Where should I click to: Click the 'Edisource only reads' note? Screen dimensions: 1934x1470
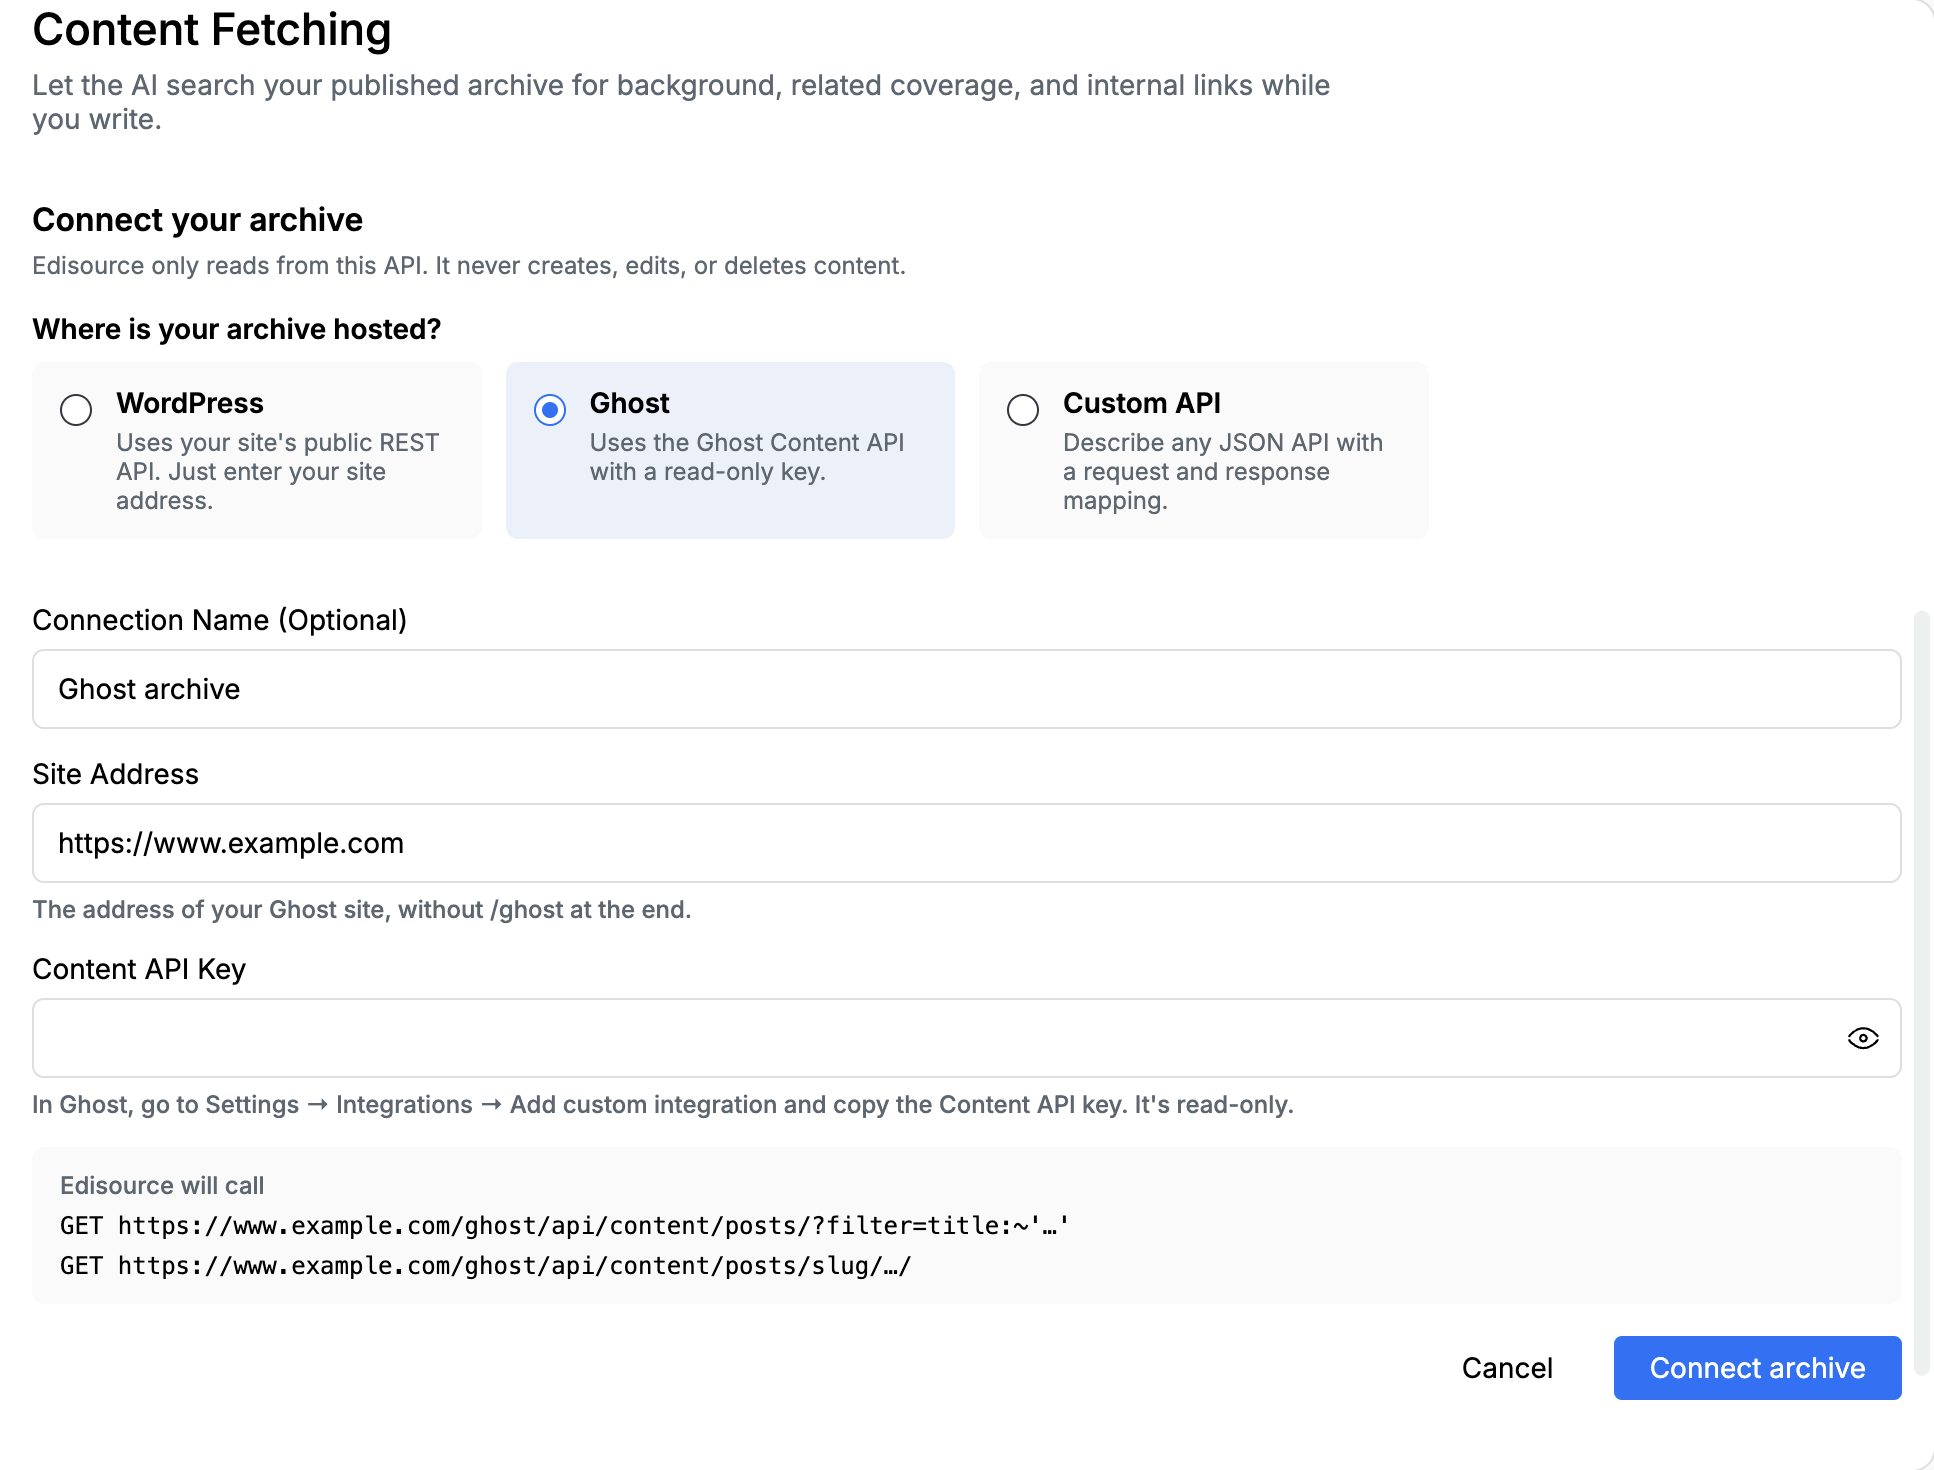pos(469,266)
